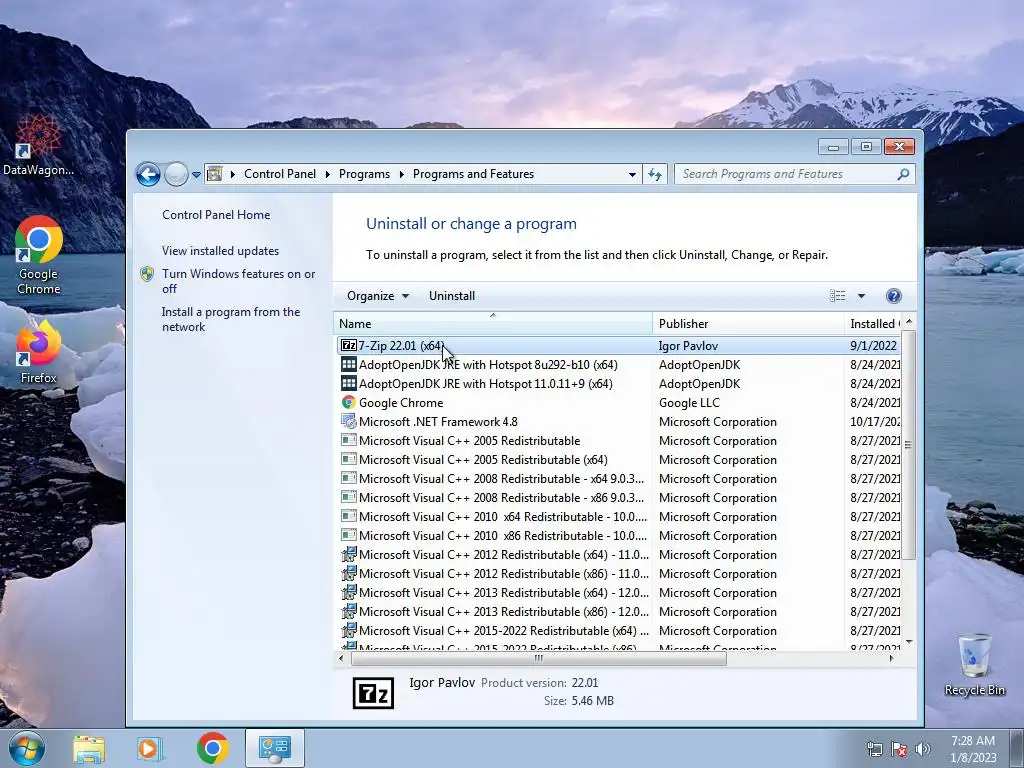
Task: Open the Help question mark button
Action: point(893,296)
